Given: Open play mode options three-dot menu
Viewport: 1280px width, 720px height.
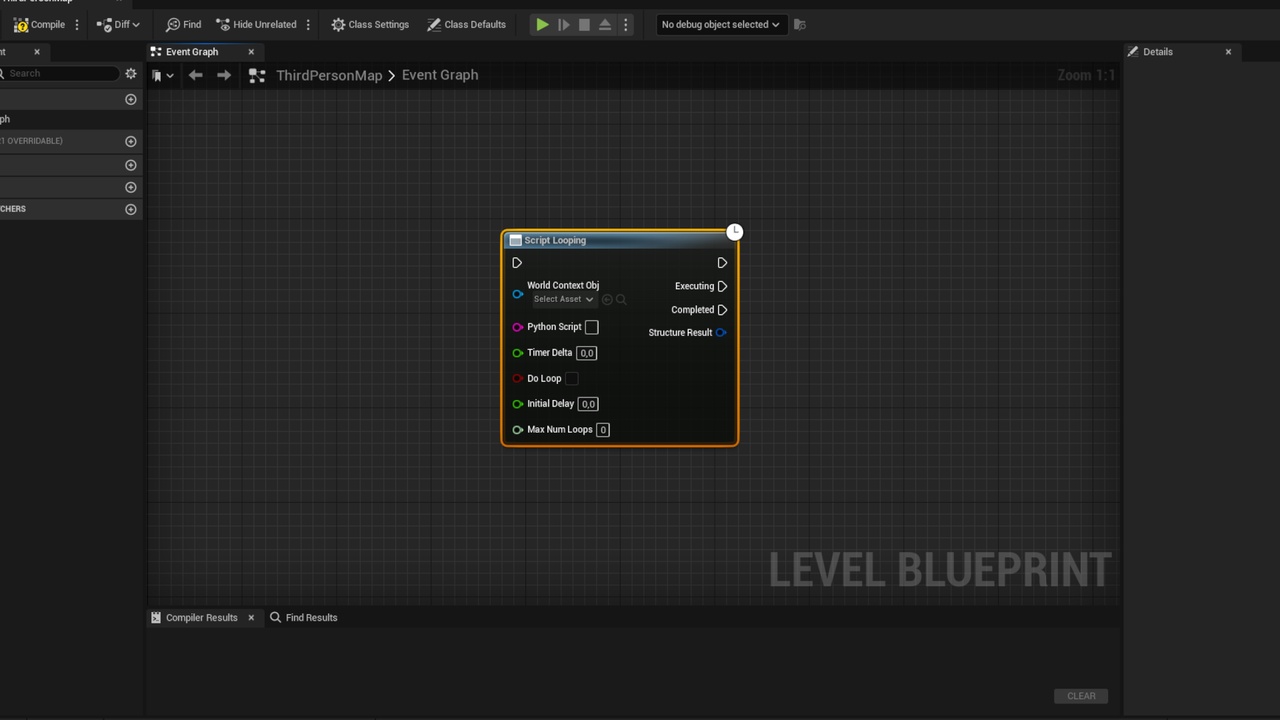Looking at the screenshot, I should pyautogui.click(x=626, y=24).
